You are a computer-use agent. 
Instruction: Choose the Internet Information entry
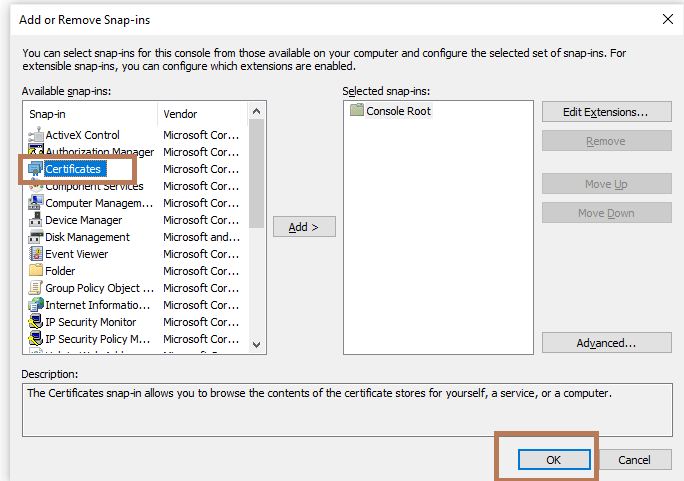coord(98,305)
